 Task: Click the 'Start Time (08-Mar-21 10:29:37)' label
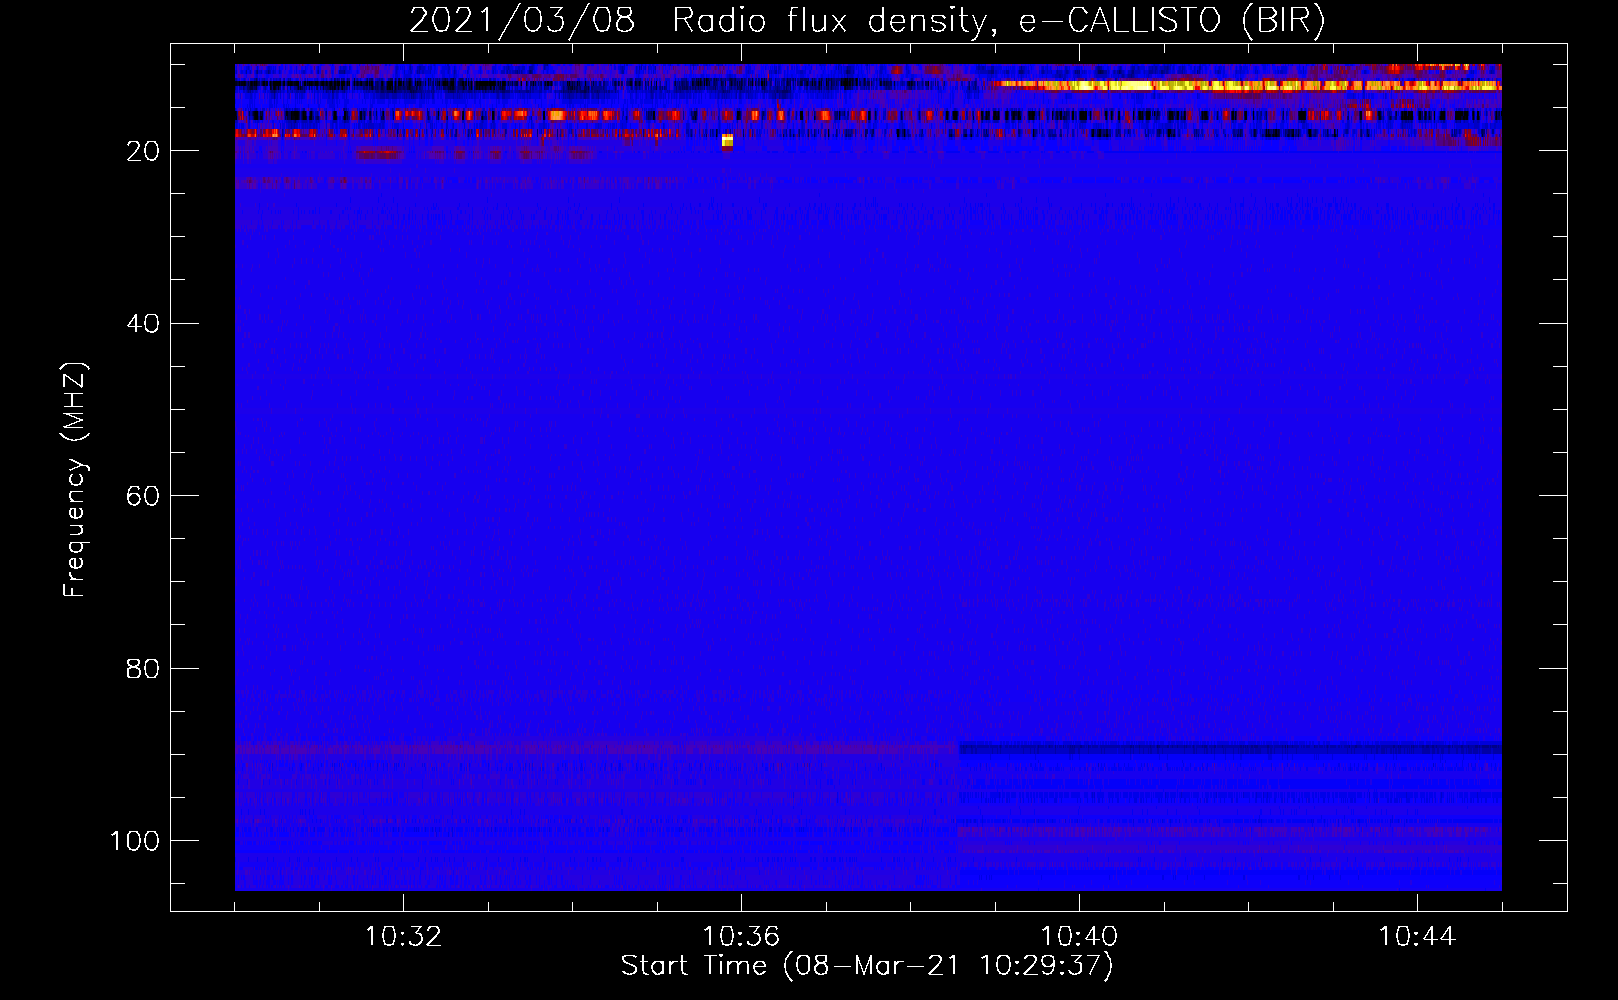[x=867, y=966]
